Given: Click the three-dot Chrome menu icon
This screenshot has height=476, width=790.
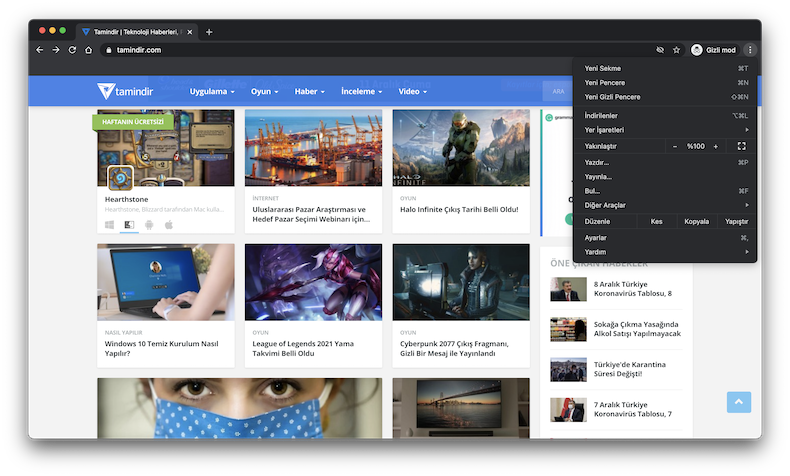Looking at the screenshot, I should pyautogui.click(x=750, y=50).
